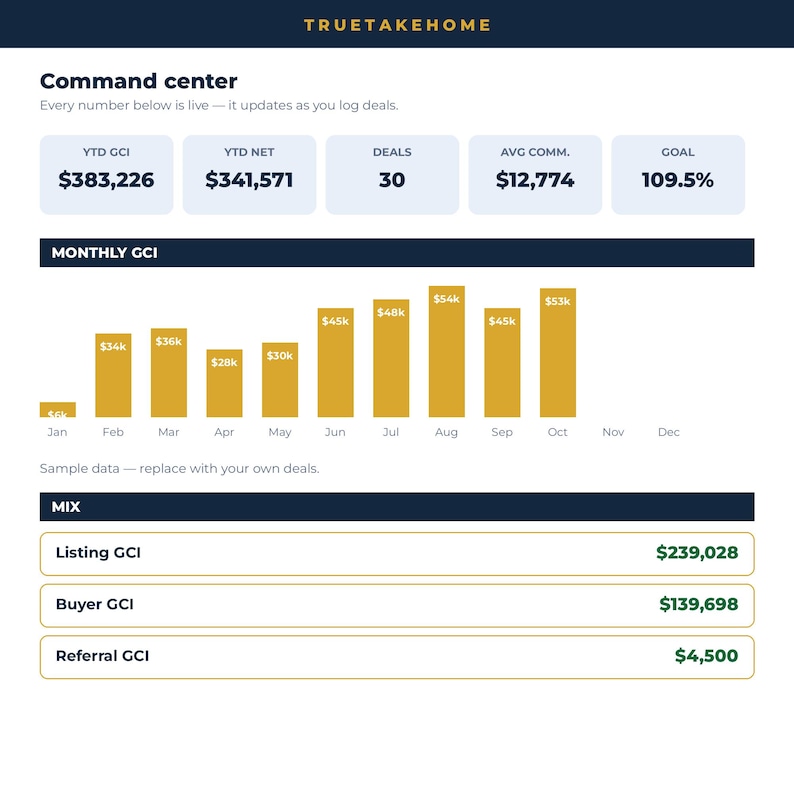Viewport: 794px width, 794px height.
Task: Click the March $36k bar
Action: pos(169,373)
